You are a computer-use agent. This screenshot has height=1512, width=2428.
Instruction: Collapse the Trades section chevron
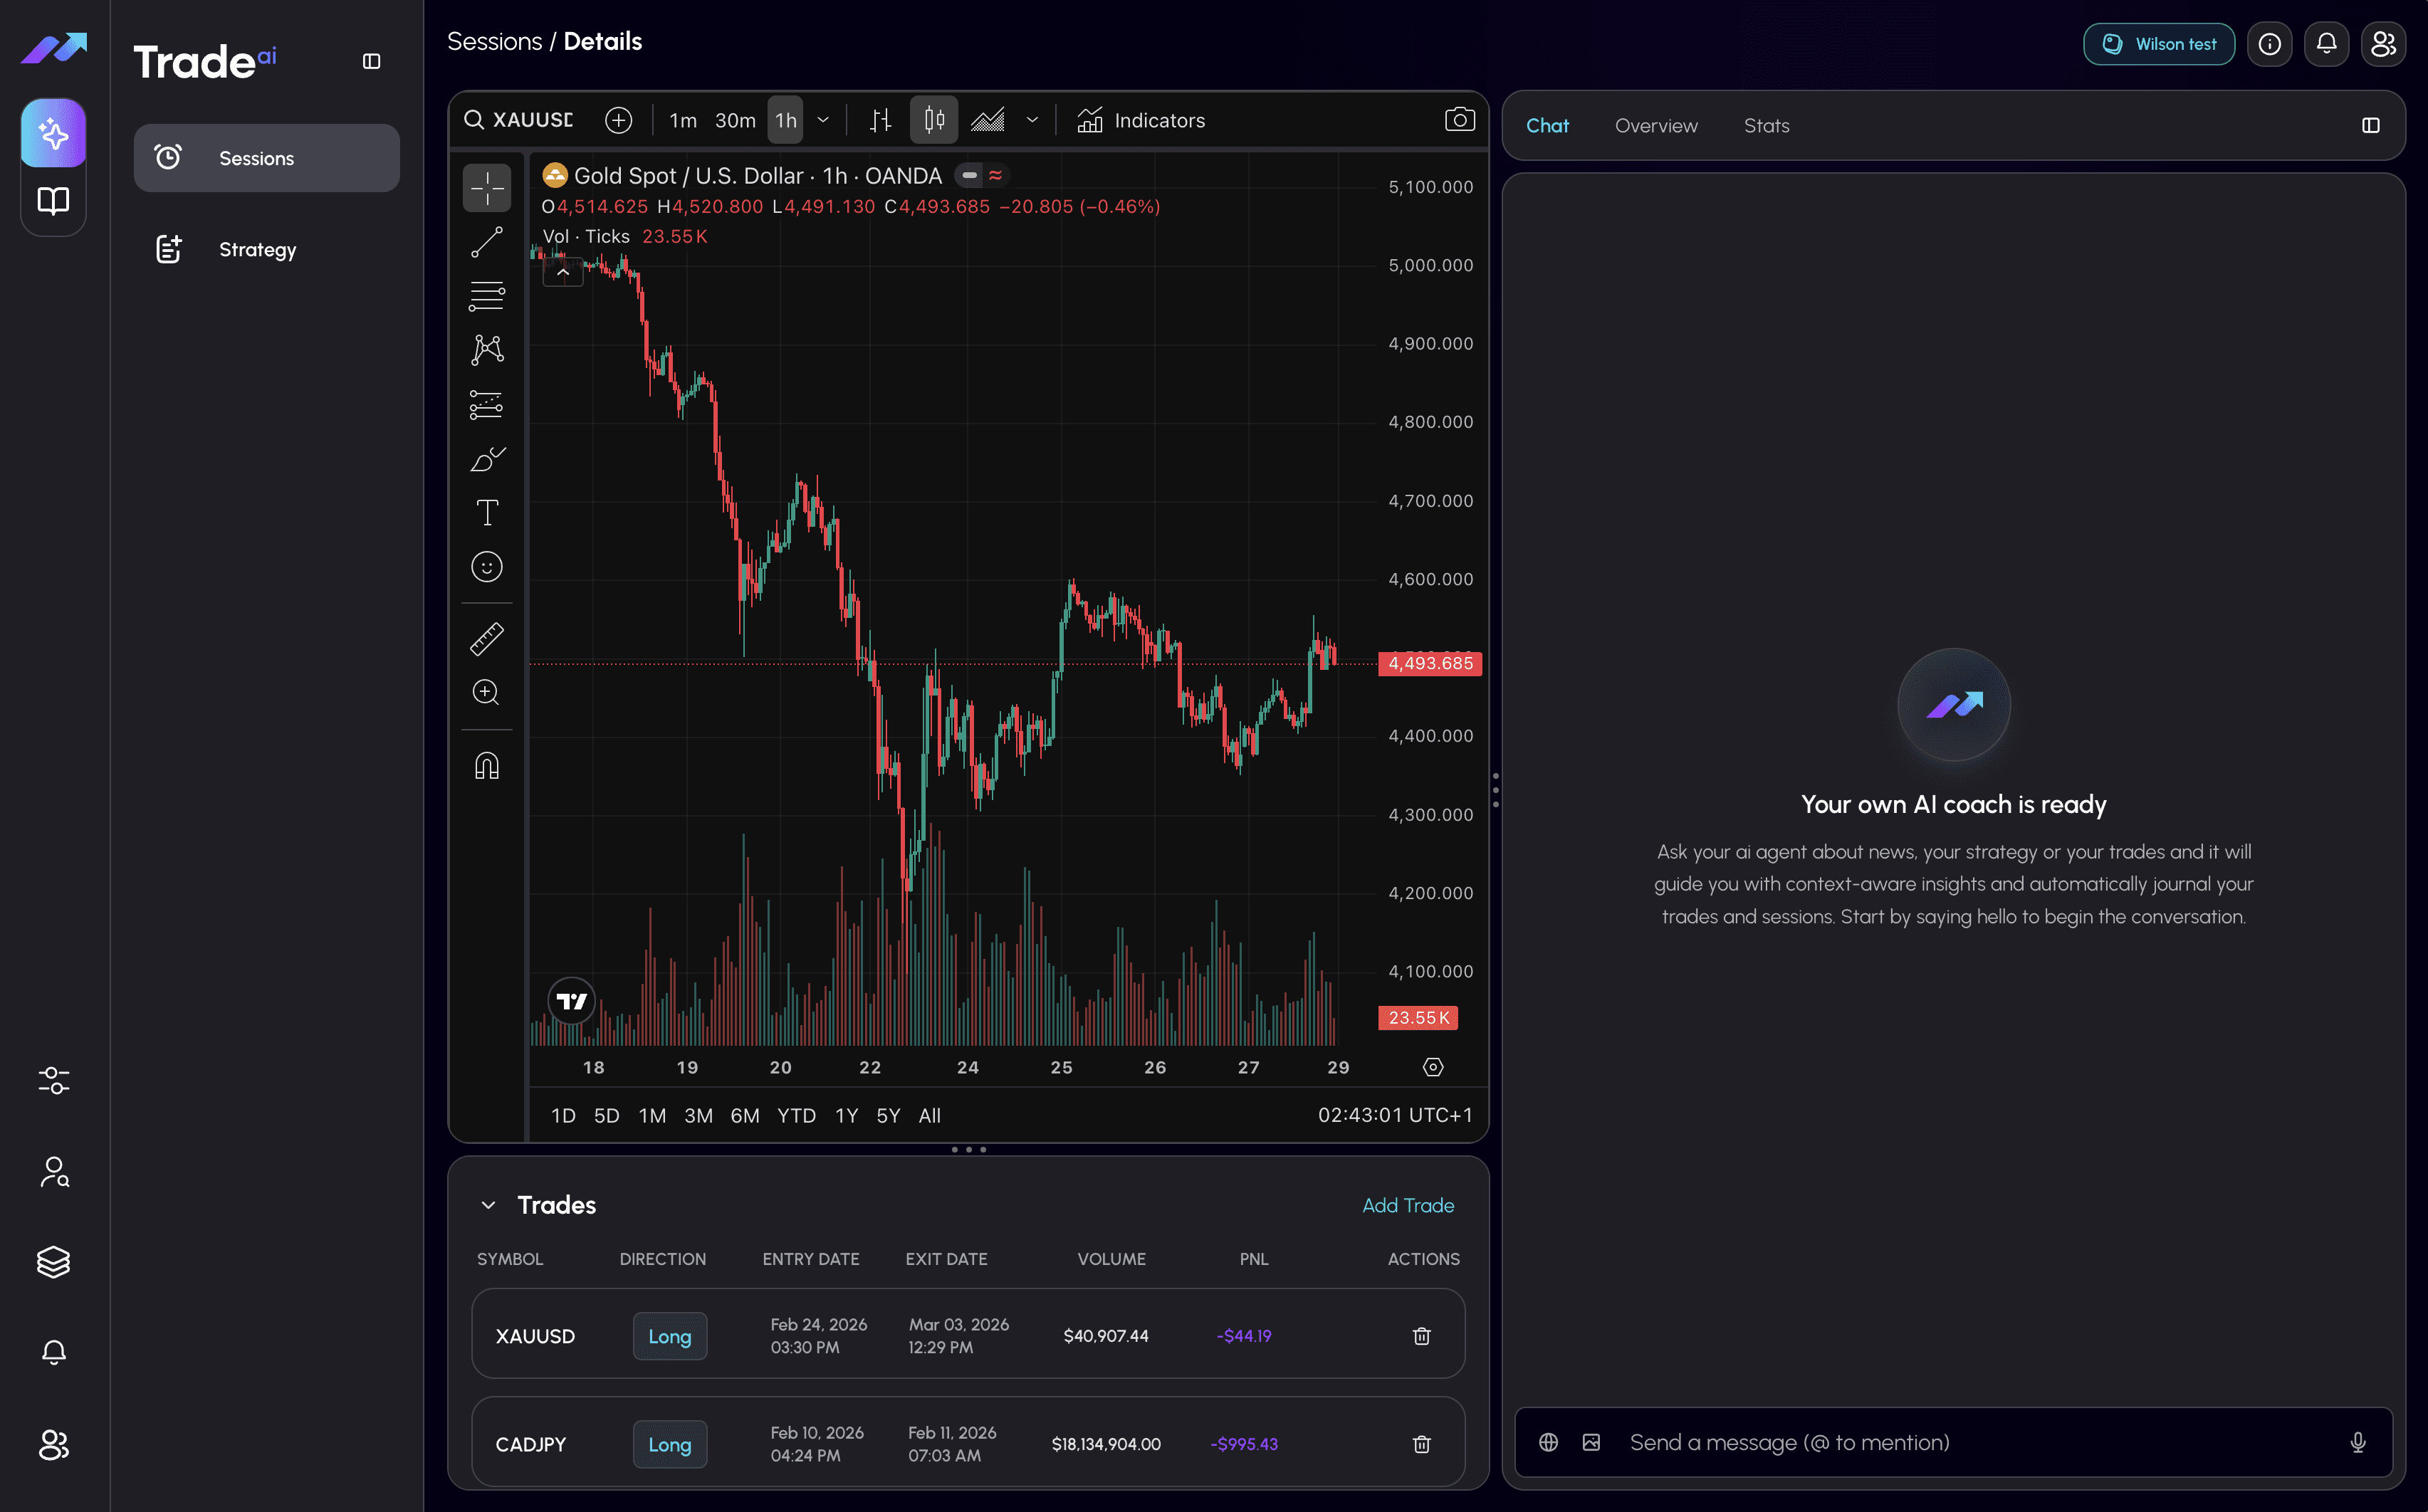488,1205
